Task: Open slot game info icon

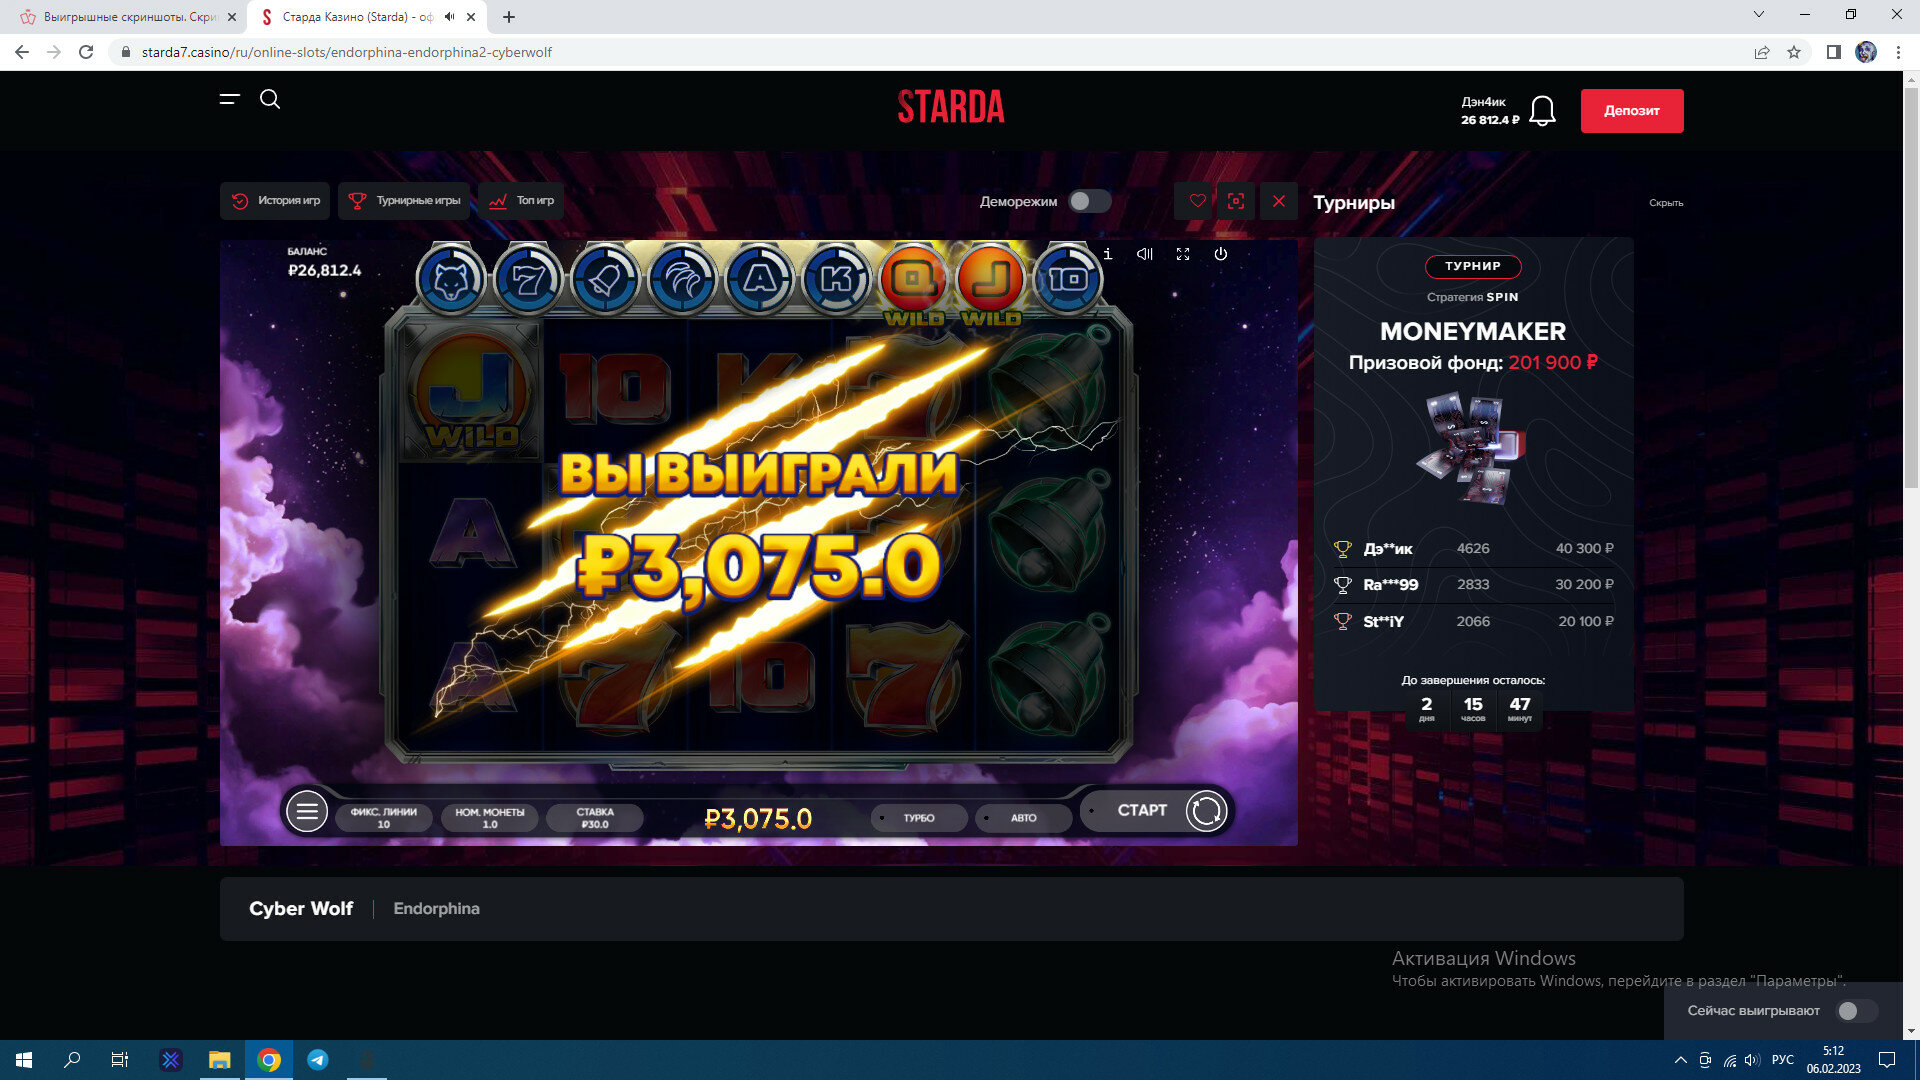Action: pyautogui.click(x=1108, y=254)
